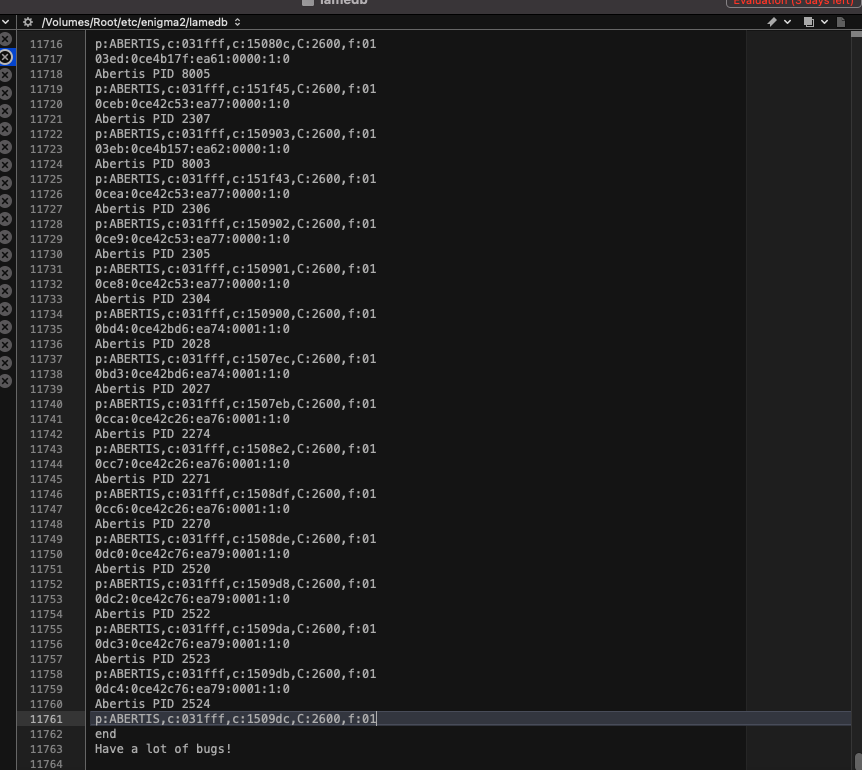
Task: Click the 'Abertis PID 2524' line
Action: coord(152,704)
